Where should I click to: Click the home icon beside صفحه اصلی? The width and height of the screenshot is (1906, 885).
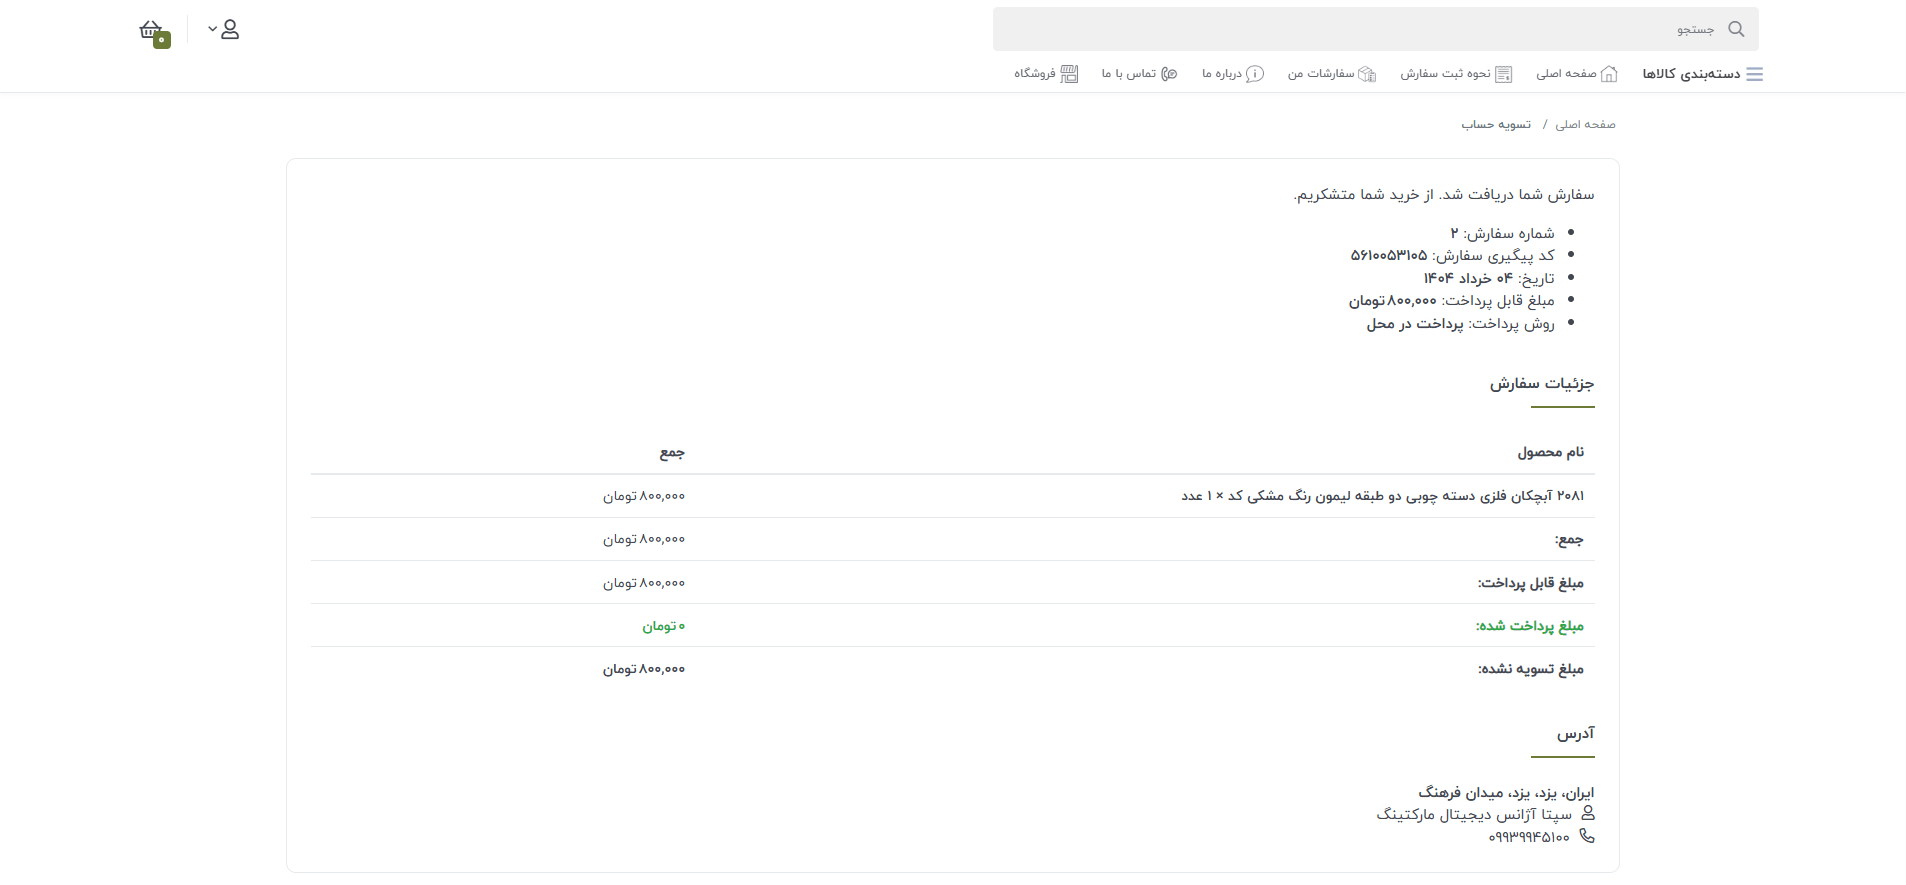coord(1609,74)
